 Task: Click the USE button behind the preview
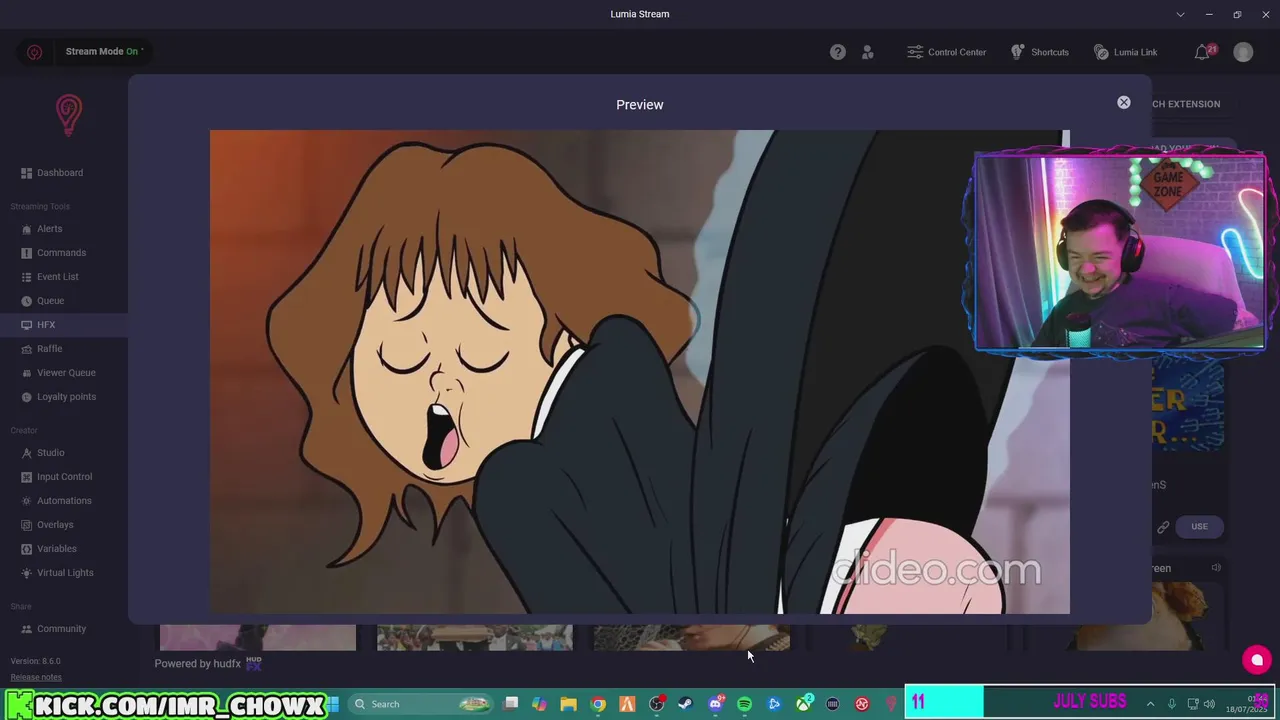click(x=1199, y=526)
